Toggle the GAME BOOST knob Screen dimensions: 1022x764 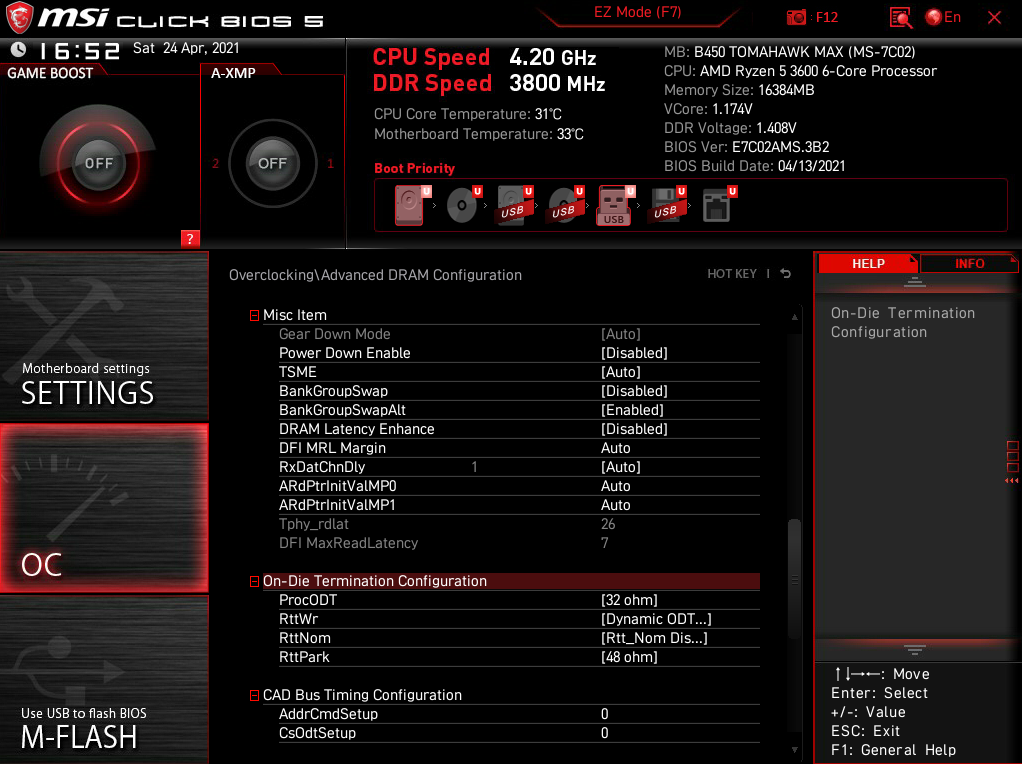(x=98, y=163)
